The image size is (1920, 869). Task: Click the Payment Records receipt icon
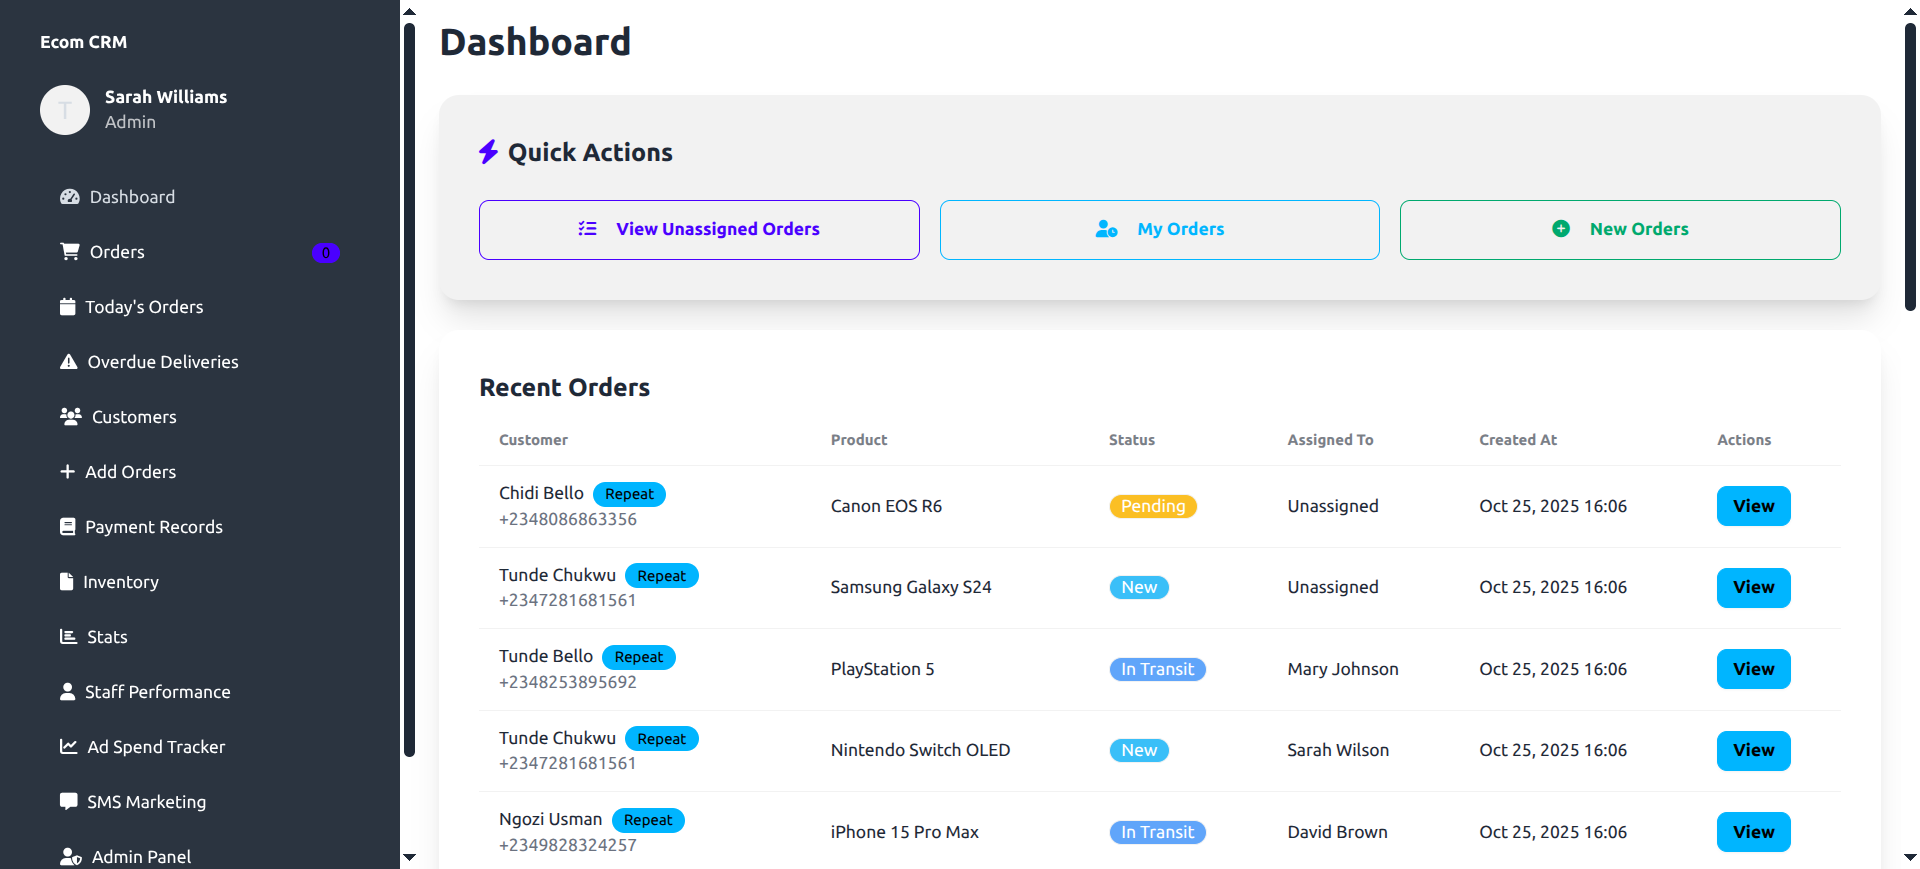pyautogui.click(x=67, y=527)
